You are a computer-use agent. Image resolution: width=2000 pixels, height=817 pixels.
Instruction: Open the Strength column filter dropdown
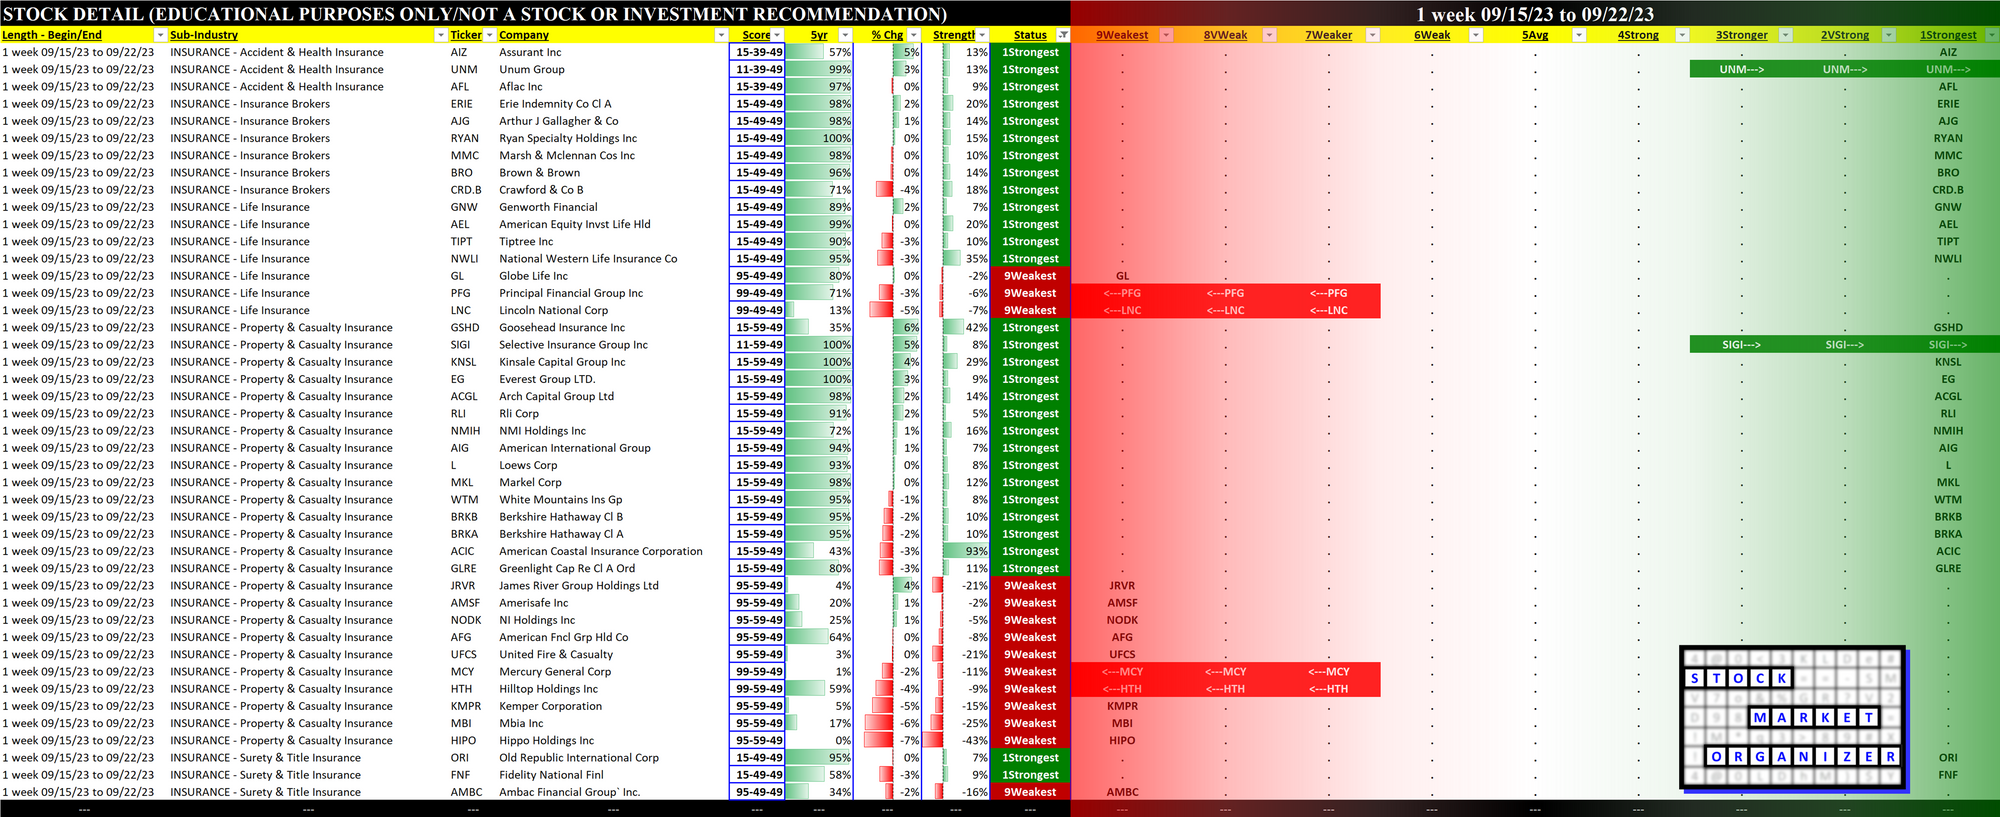[982, 35]
